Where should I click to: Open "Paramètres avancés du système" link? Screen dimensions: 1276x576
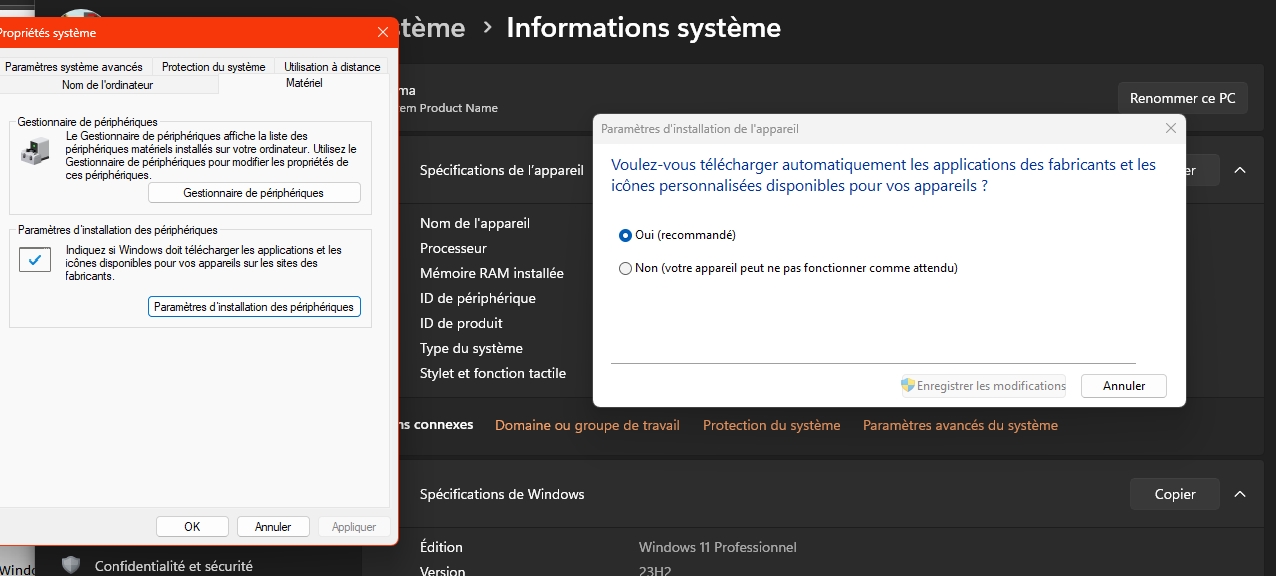point(960,425)
